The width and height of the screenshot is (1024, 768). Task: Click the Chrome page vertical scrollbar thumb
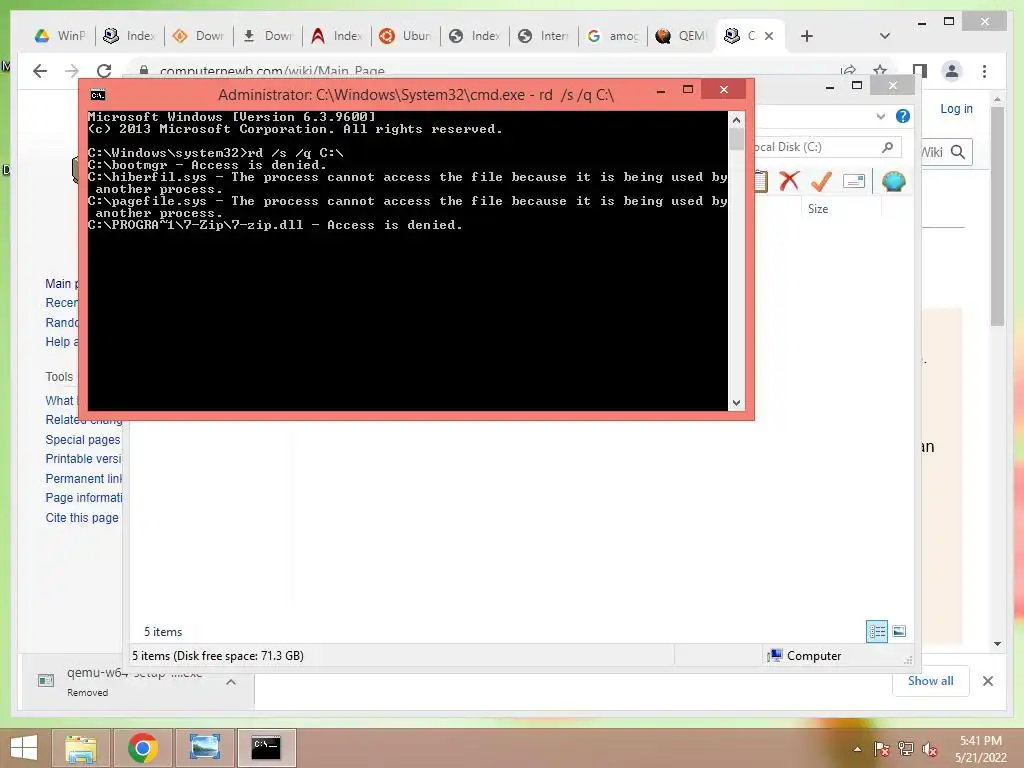997,216
